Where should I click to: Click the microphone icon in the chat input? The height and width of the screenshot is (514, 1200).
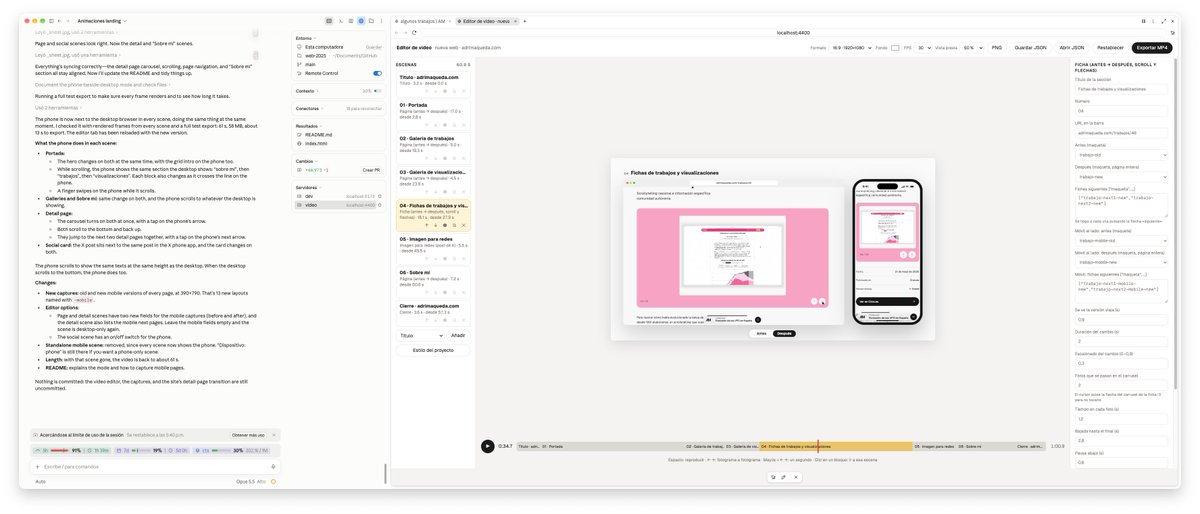[x=273, y=466]
